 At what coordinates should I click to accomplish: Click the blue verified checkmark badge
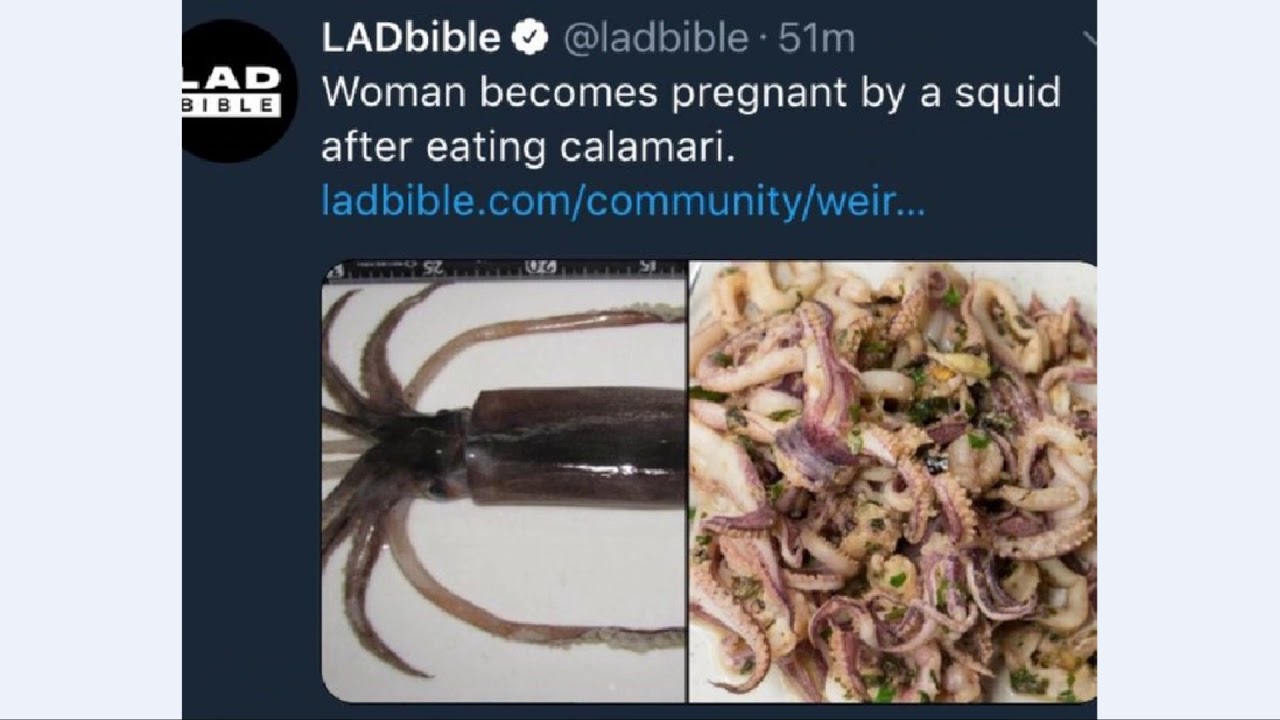click(530, 38)
